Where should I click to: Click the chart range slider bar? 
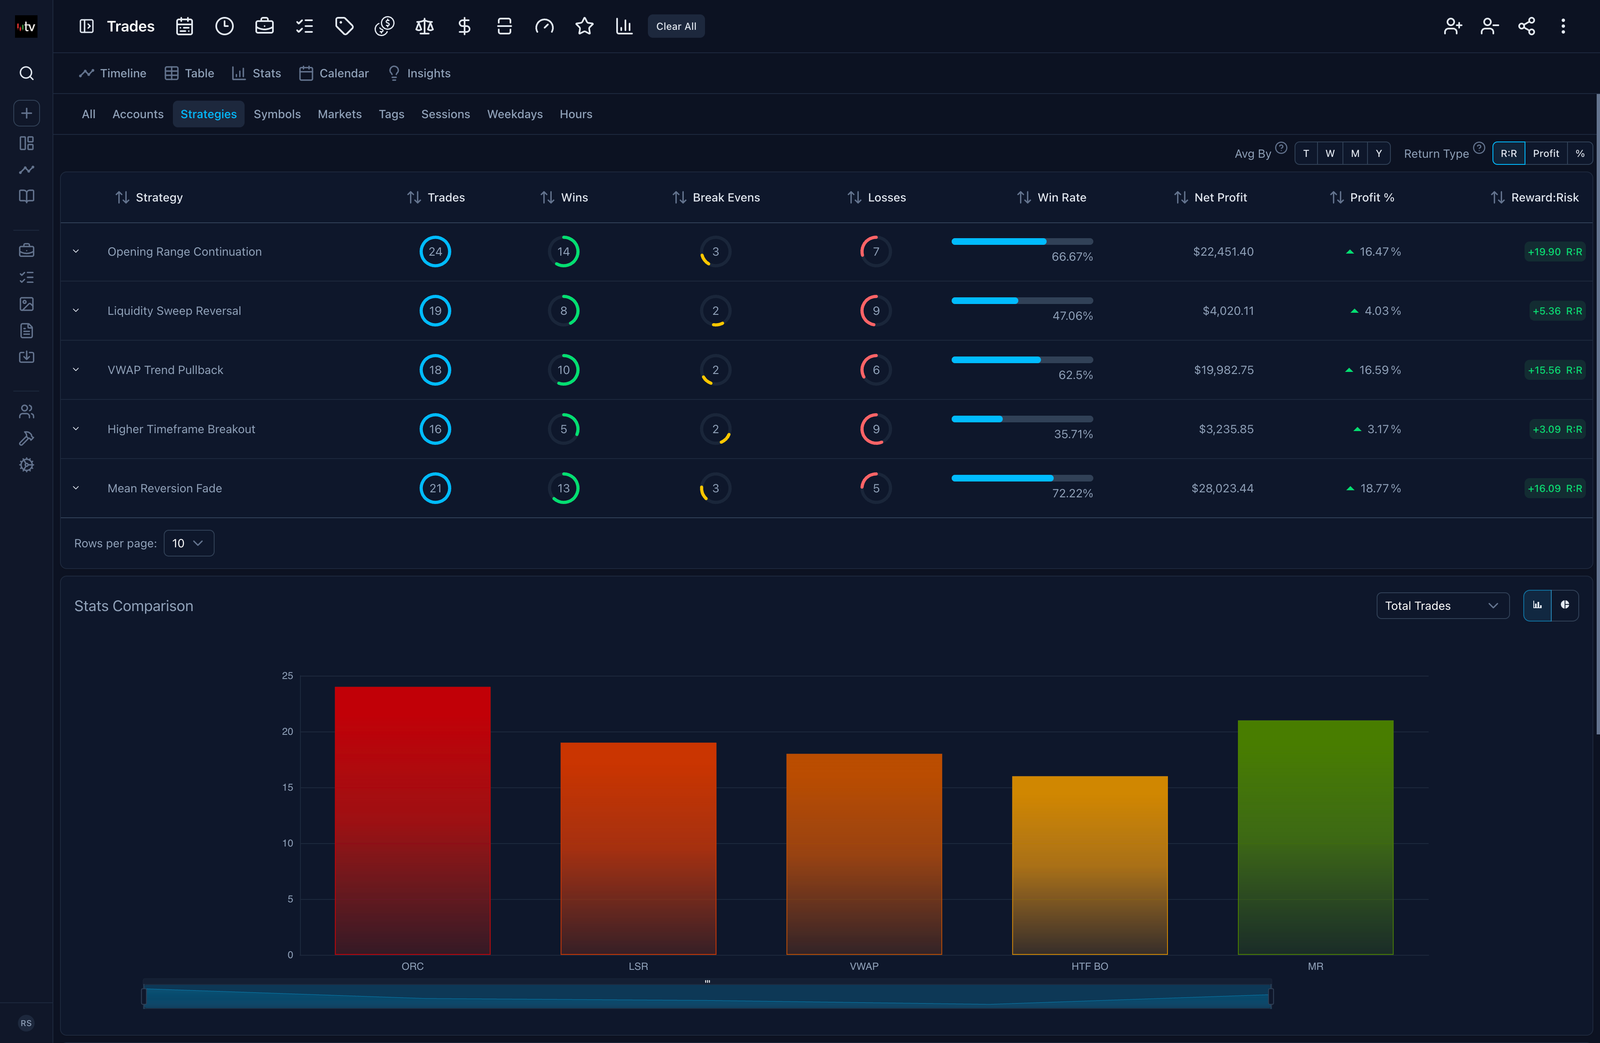coord(707,997)
